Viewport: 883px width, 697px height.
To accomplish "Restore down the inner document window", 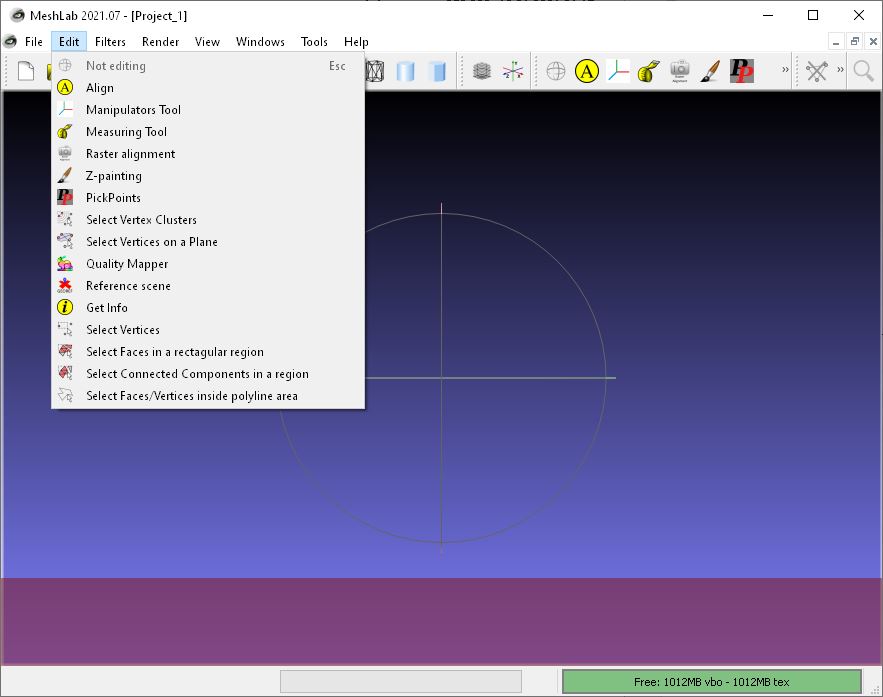I will tap(855, 41).
